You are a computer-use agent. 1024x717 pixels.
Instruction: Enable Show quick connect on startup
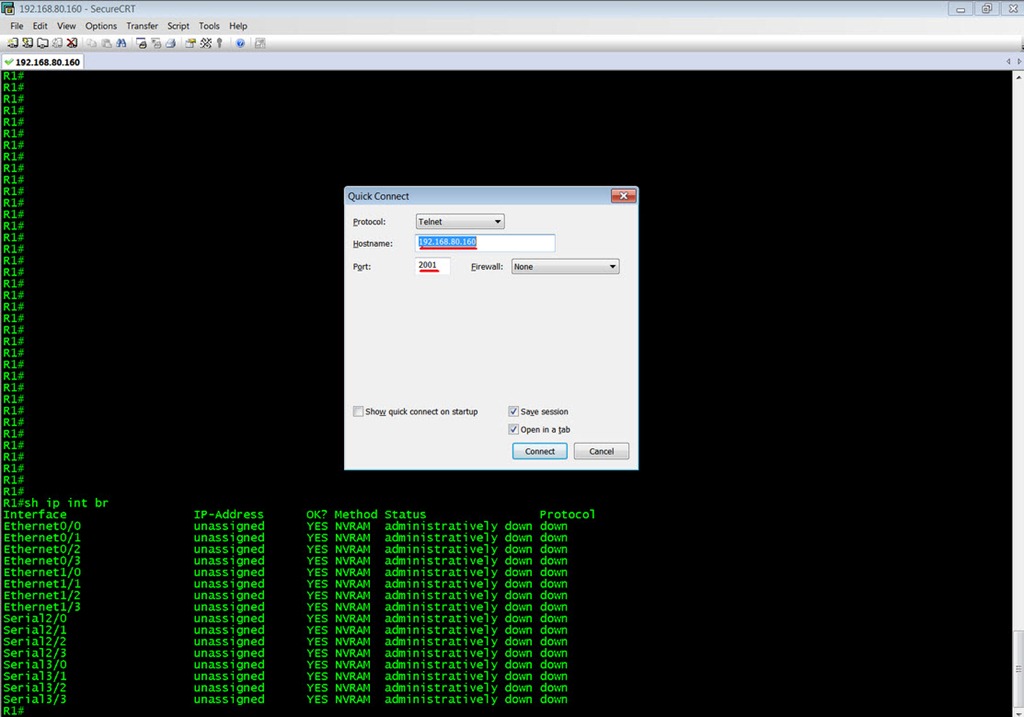(359, 412)
